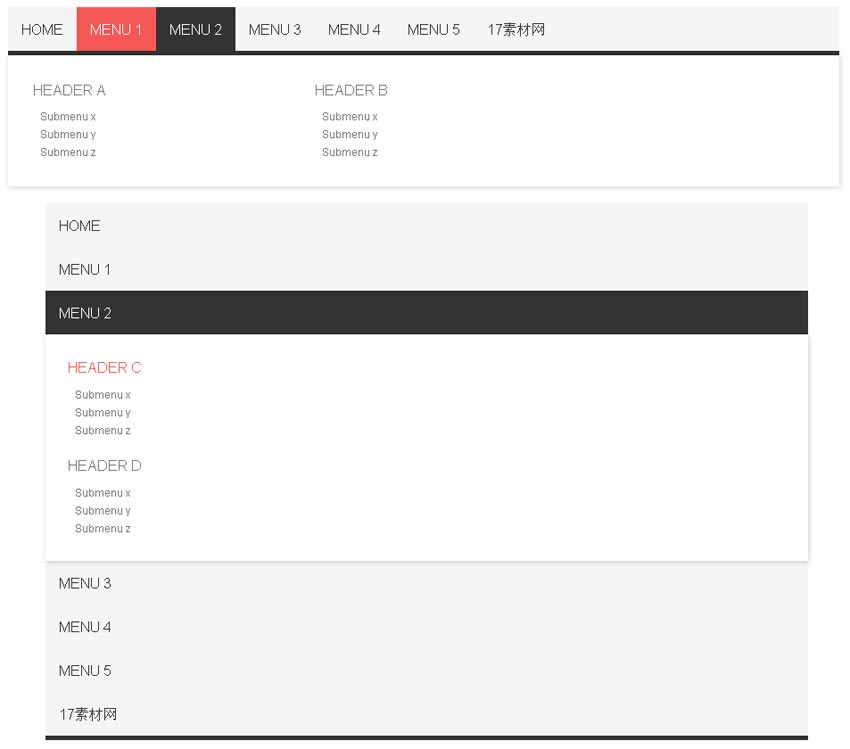850x749 pixels.
Task: Open Submenu y under HEADER B
Action: coord(350,134)
